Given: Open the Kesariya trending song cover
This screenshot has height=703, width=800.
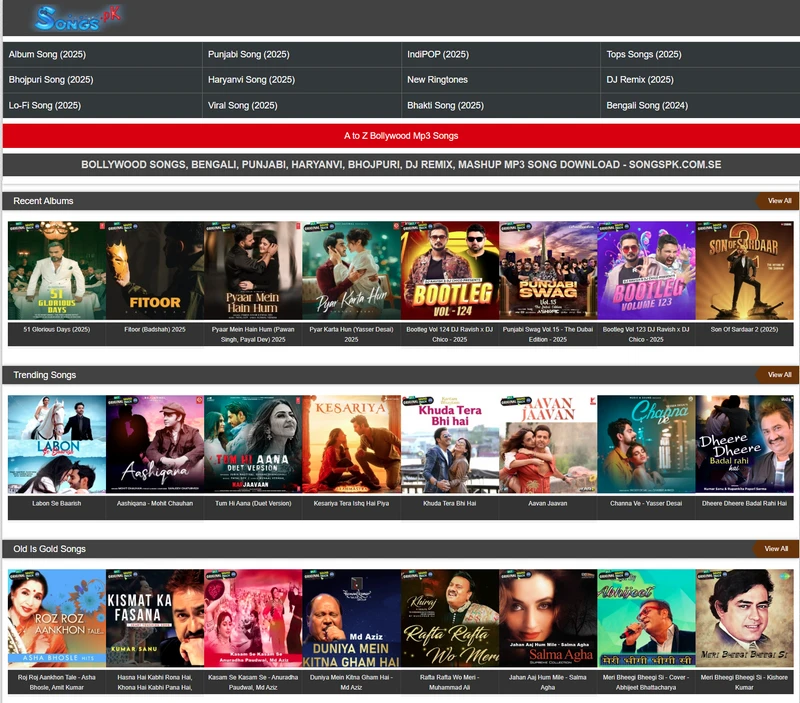Looking at the screenshot, I should click(351, 444).
